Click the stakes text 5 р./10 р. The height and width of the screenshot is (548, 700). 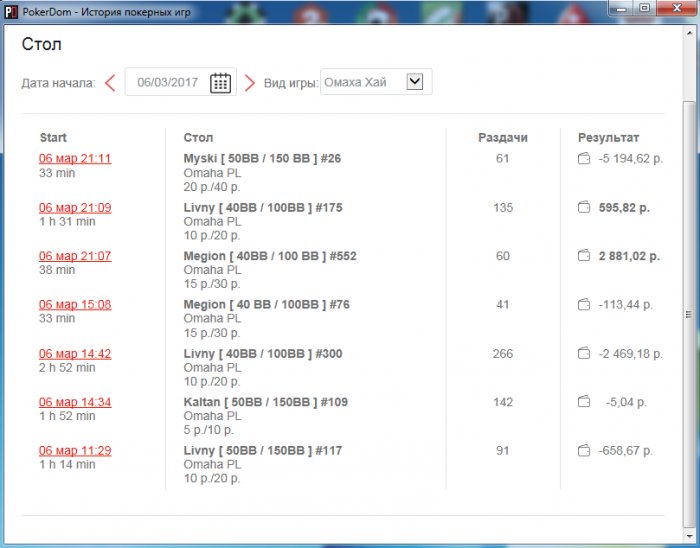click(208, 430)
